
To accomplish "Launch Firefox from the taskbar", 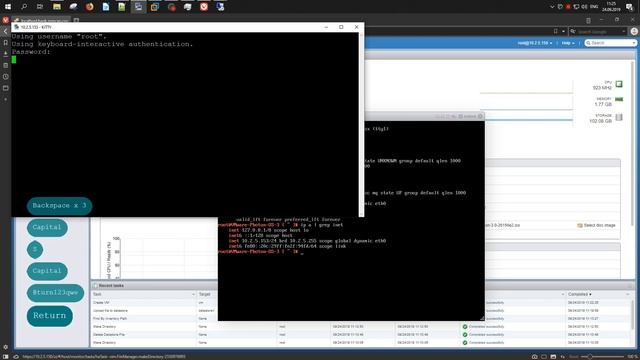I will 89,7.
